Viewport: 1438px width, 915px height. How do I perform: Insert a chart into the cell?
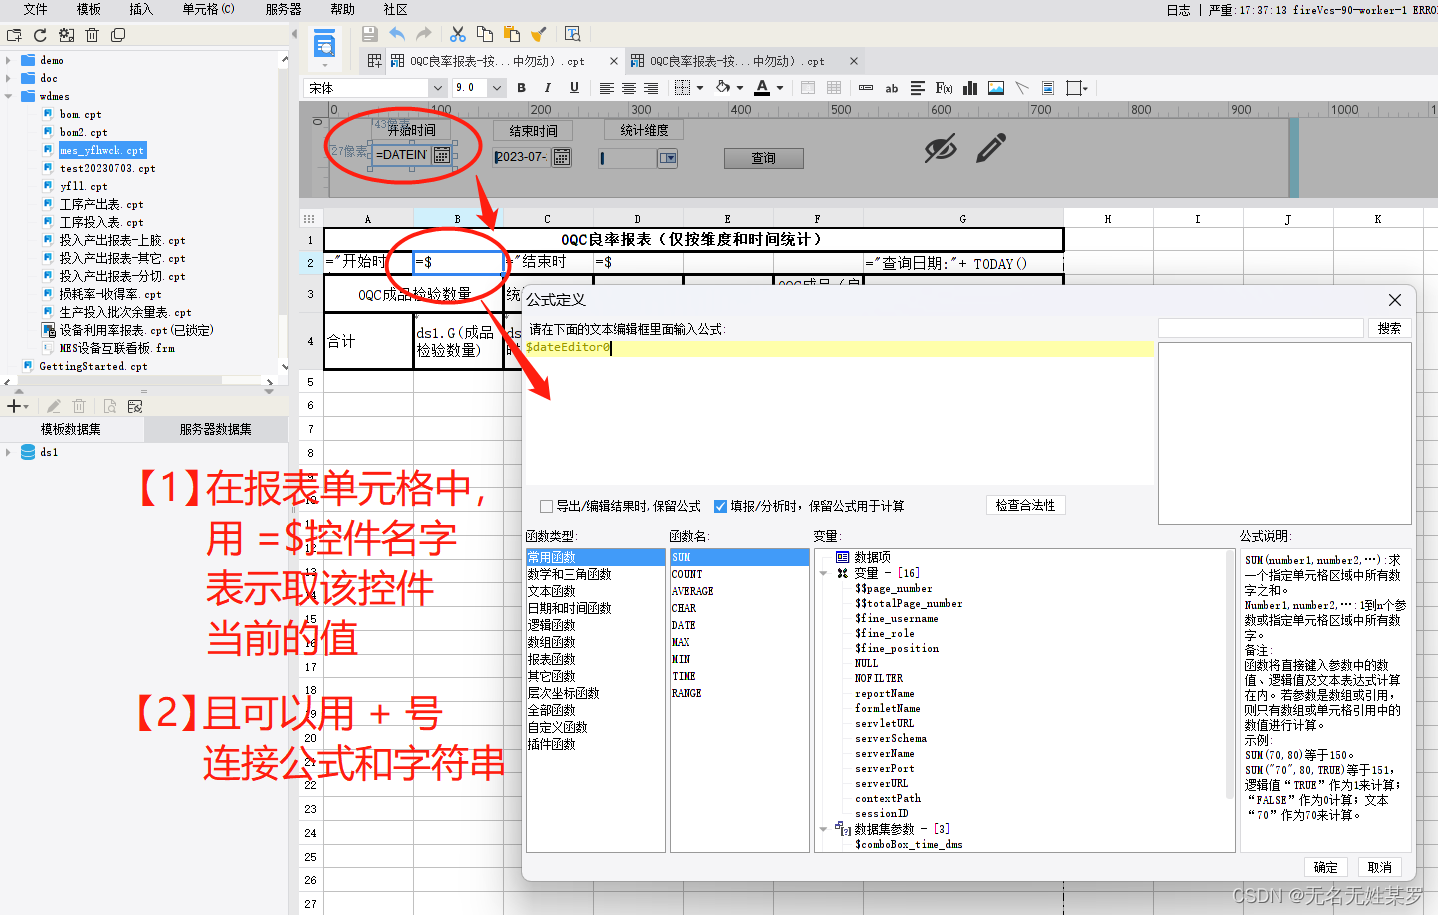tap(970, 88)
